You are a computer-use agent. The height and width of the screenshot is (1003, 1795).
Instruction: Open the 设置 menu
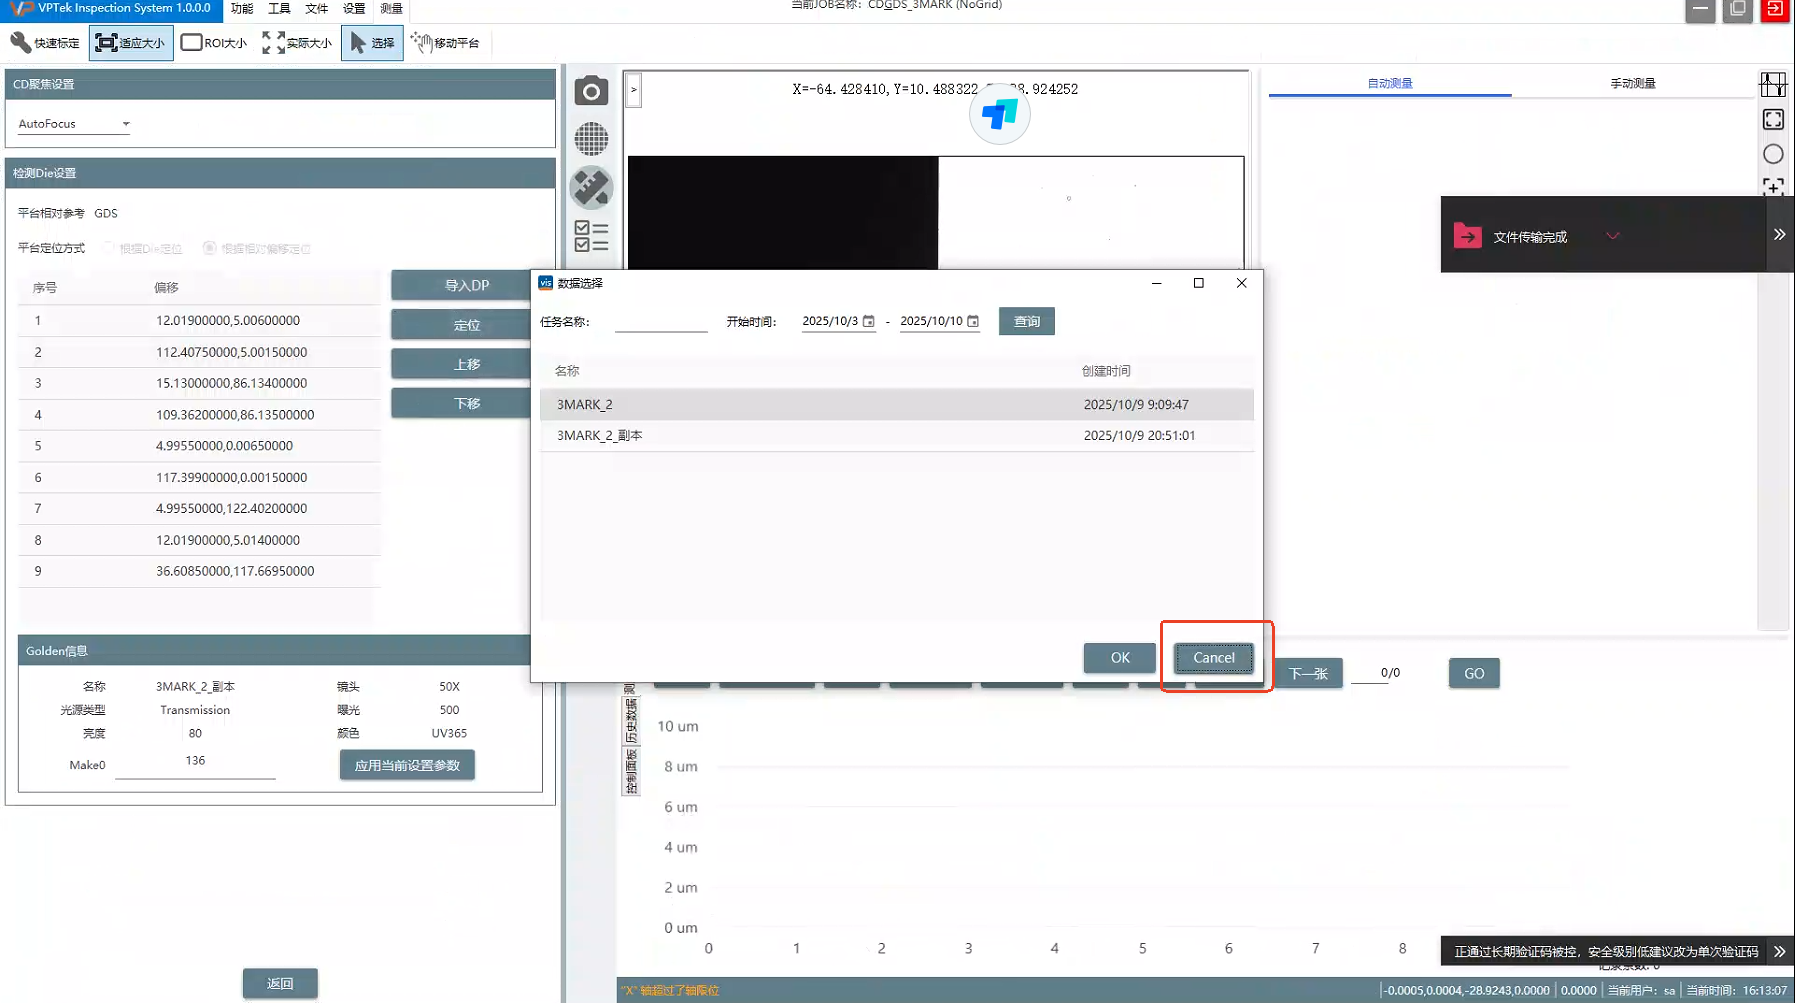coord(354,9)
